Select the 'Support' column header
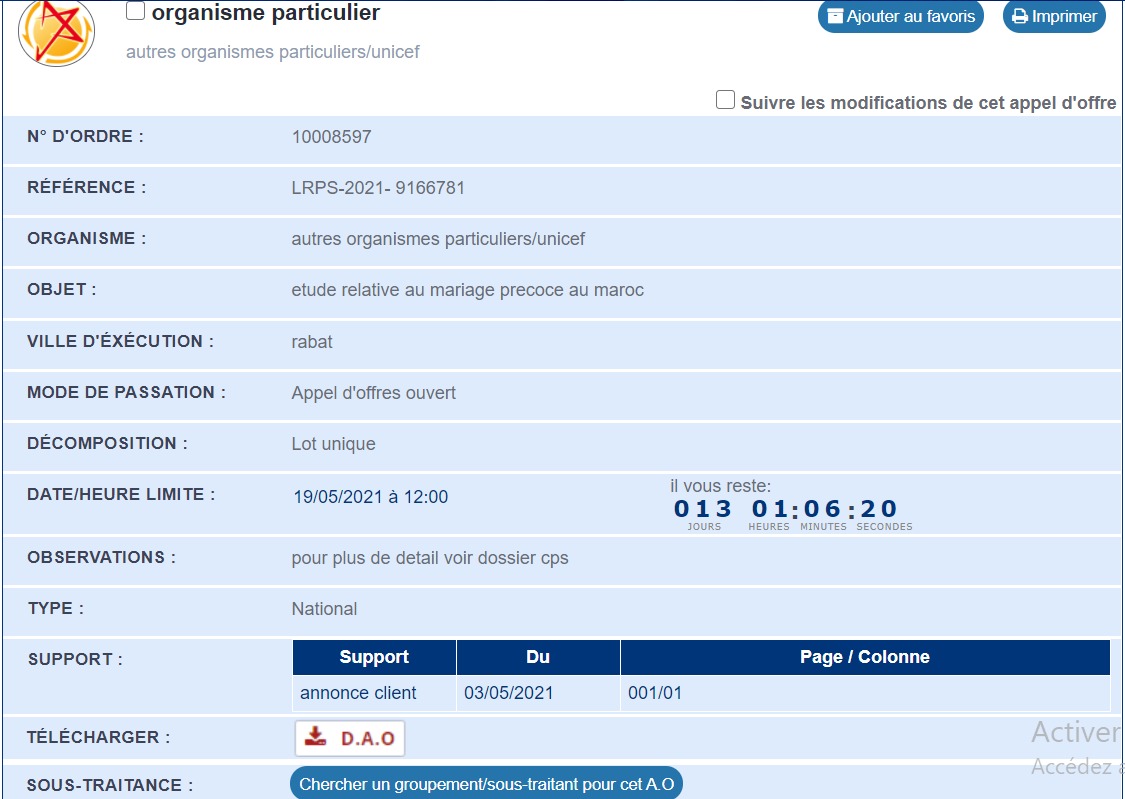Viewport: 1125px width, 799px height. (x=374, y=657)
